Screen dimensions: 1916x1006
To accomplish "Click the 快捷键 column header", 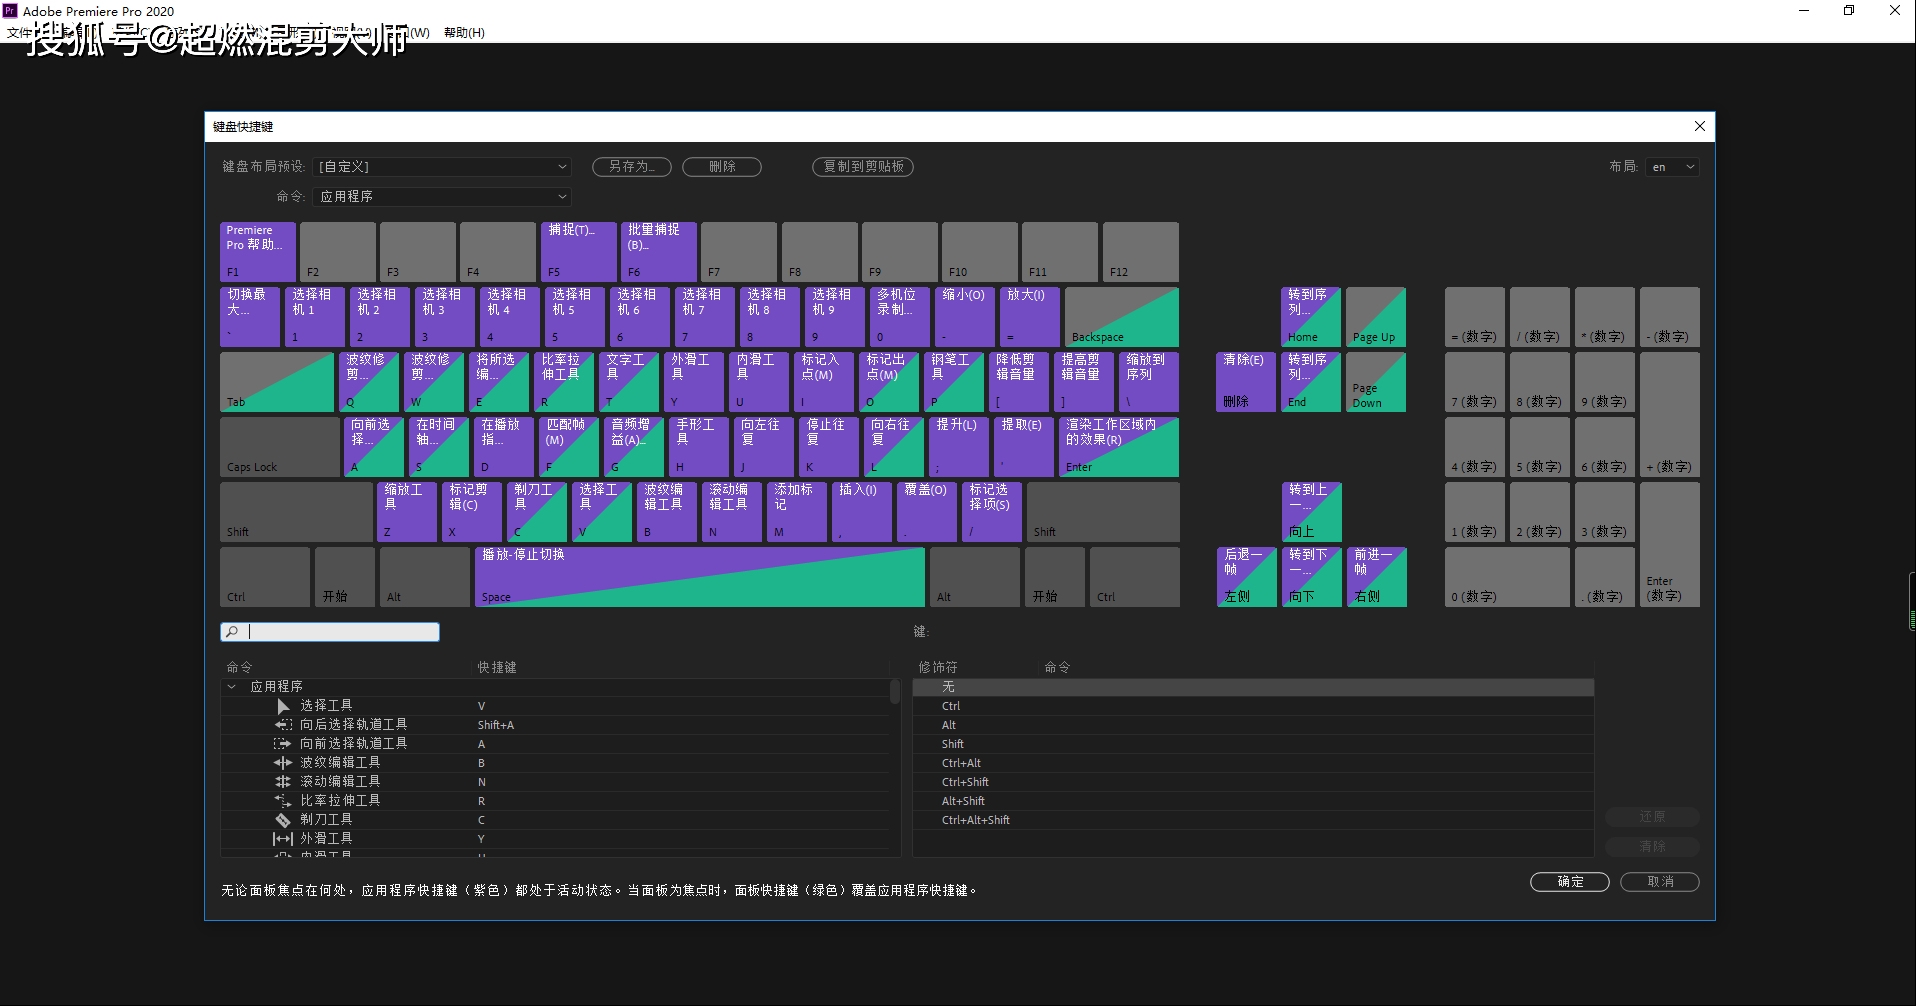I will [x=497, y=667].
